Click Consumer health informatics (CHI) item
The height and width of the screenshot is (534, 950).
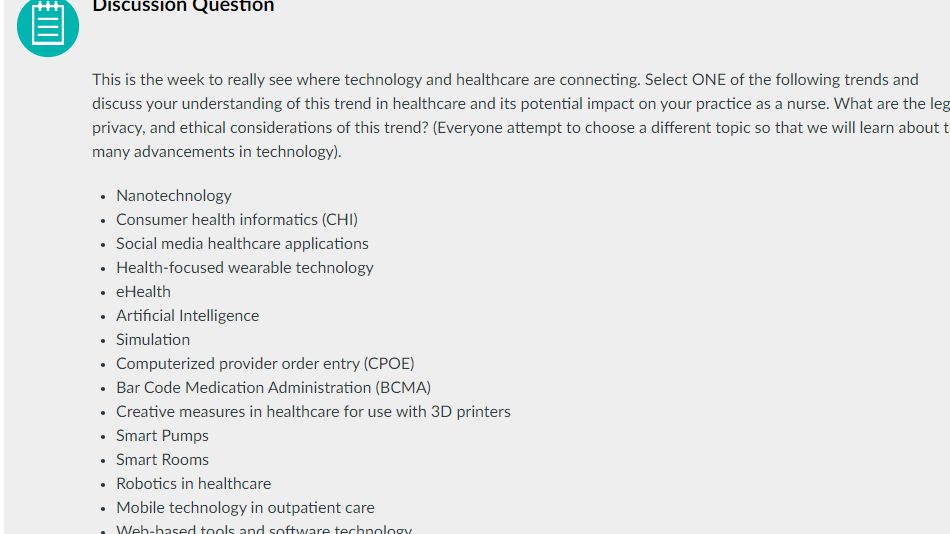(x=236, y=219)
